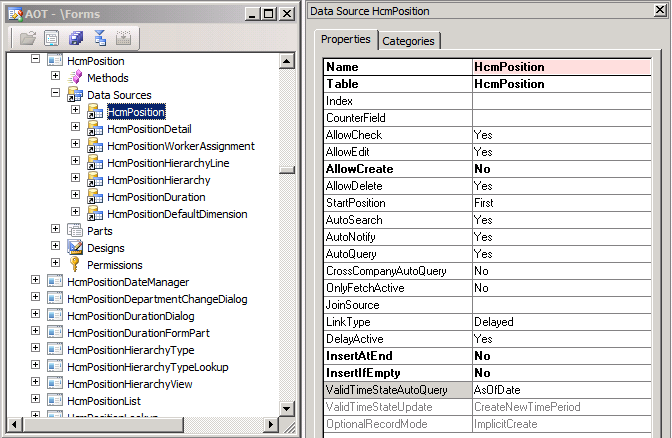This screenshot has height=438, width=672.
Task: Expand the Methods node
Action: coord(55,75)
